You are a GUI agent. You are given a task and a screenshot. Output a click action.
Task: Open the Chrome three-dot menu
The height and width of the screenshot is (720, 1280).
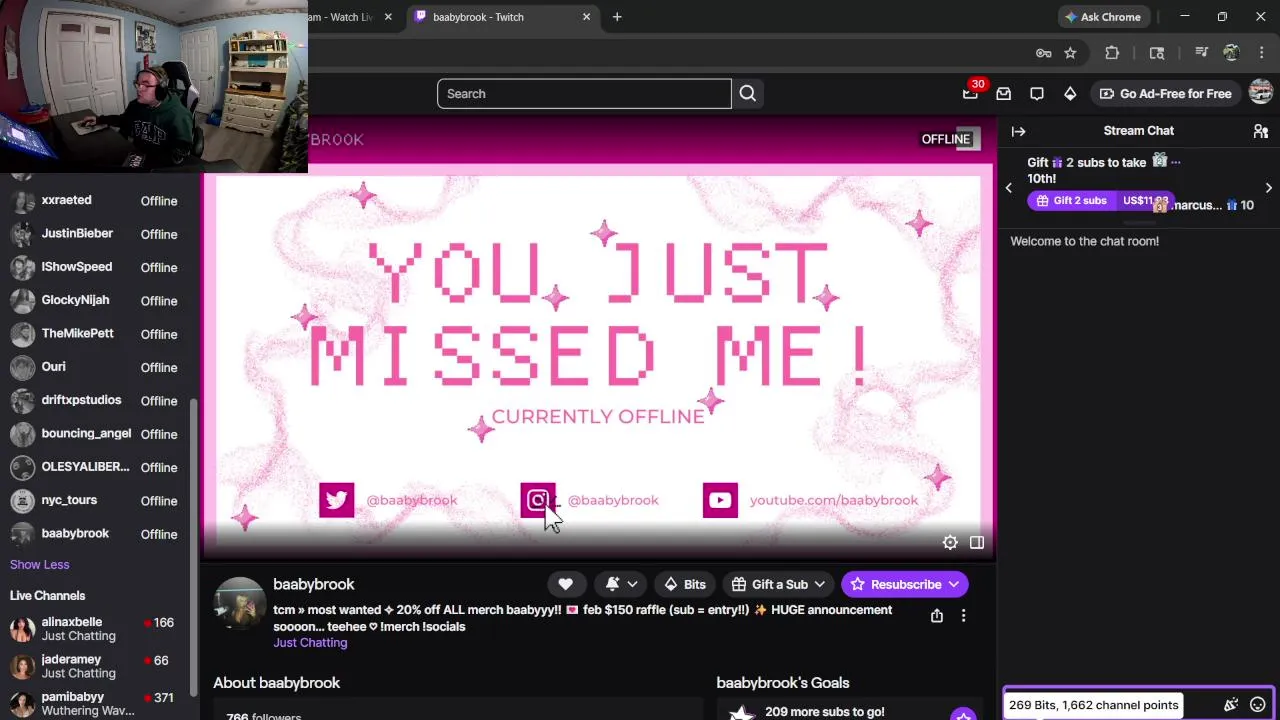1263,53
